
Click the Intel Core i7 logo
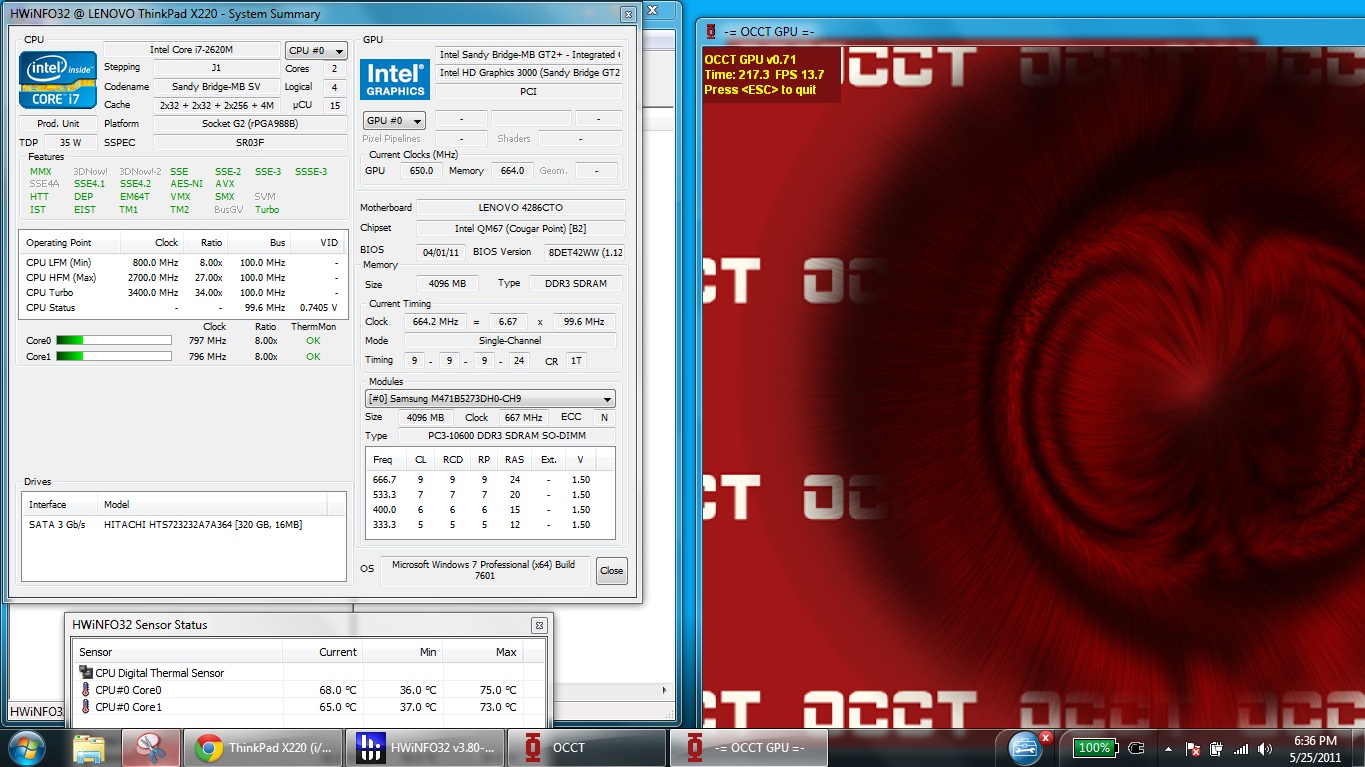[x=58, y=80]
